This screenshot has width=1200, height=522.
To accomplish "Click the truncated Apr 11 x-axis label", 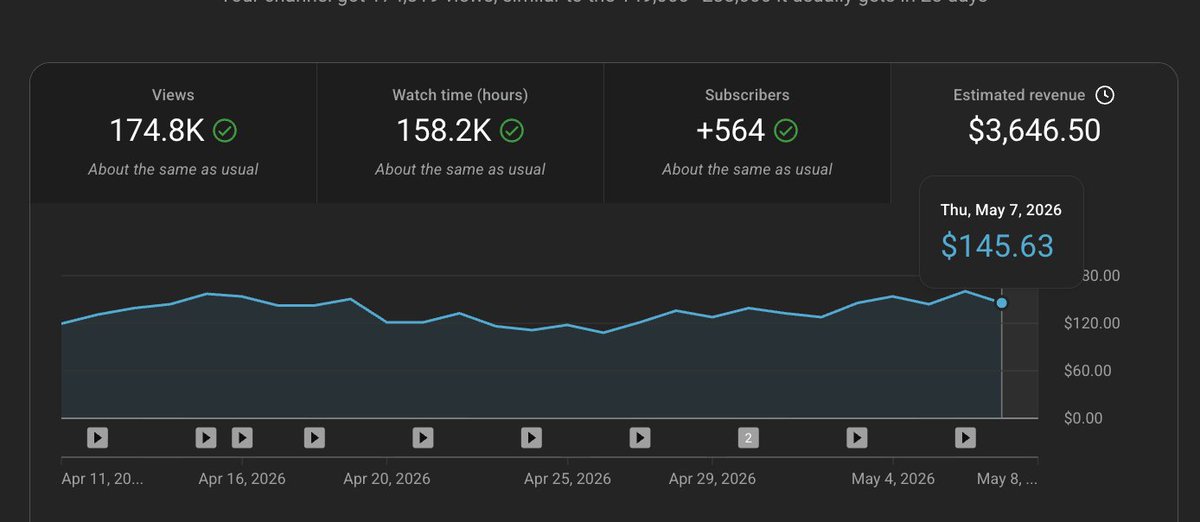I will [x=102, y=479].
